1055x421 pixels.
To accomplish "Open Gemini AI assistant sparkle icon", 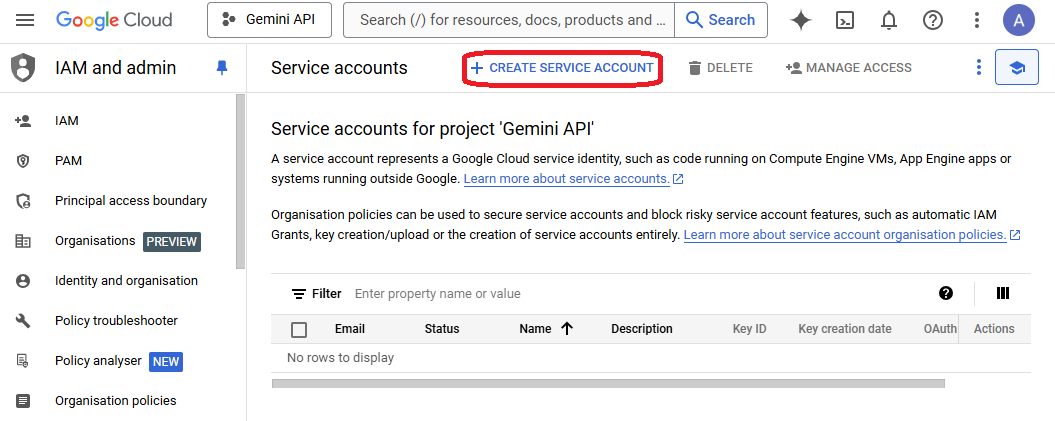I will tap(800, 20).
